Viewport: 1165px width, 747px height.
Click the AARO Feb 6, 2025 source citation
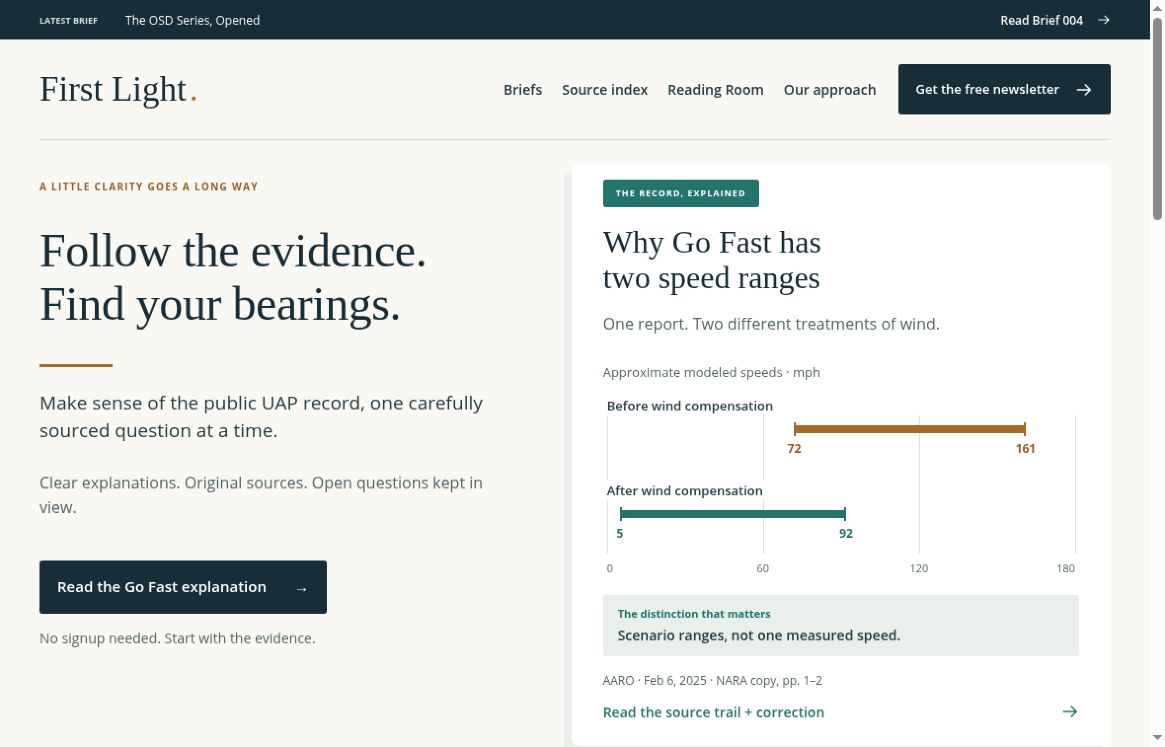point(713,681)
